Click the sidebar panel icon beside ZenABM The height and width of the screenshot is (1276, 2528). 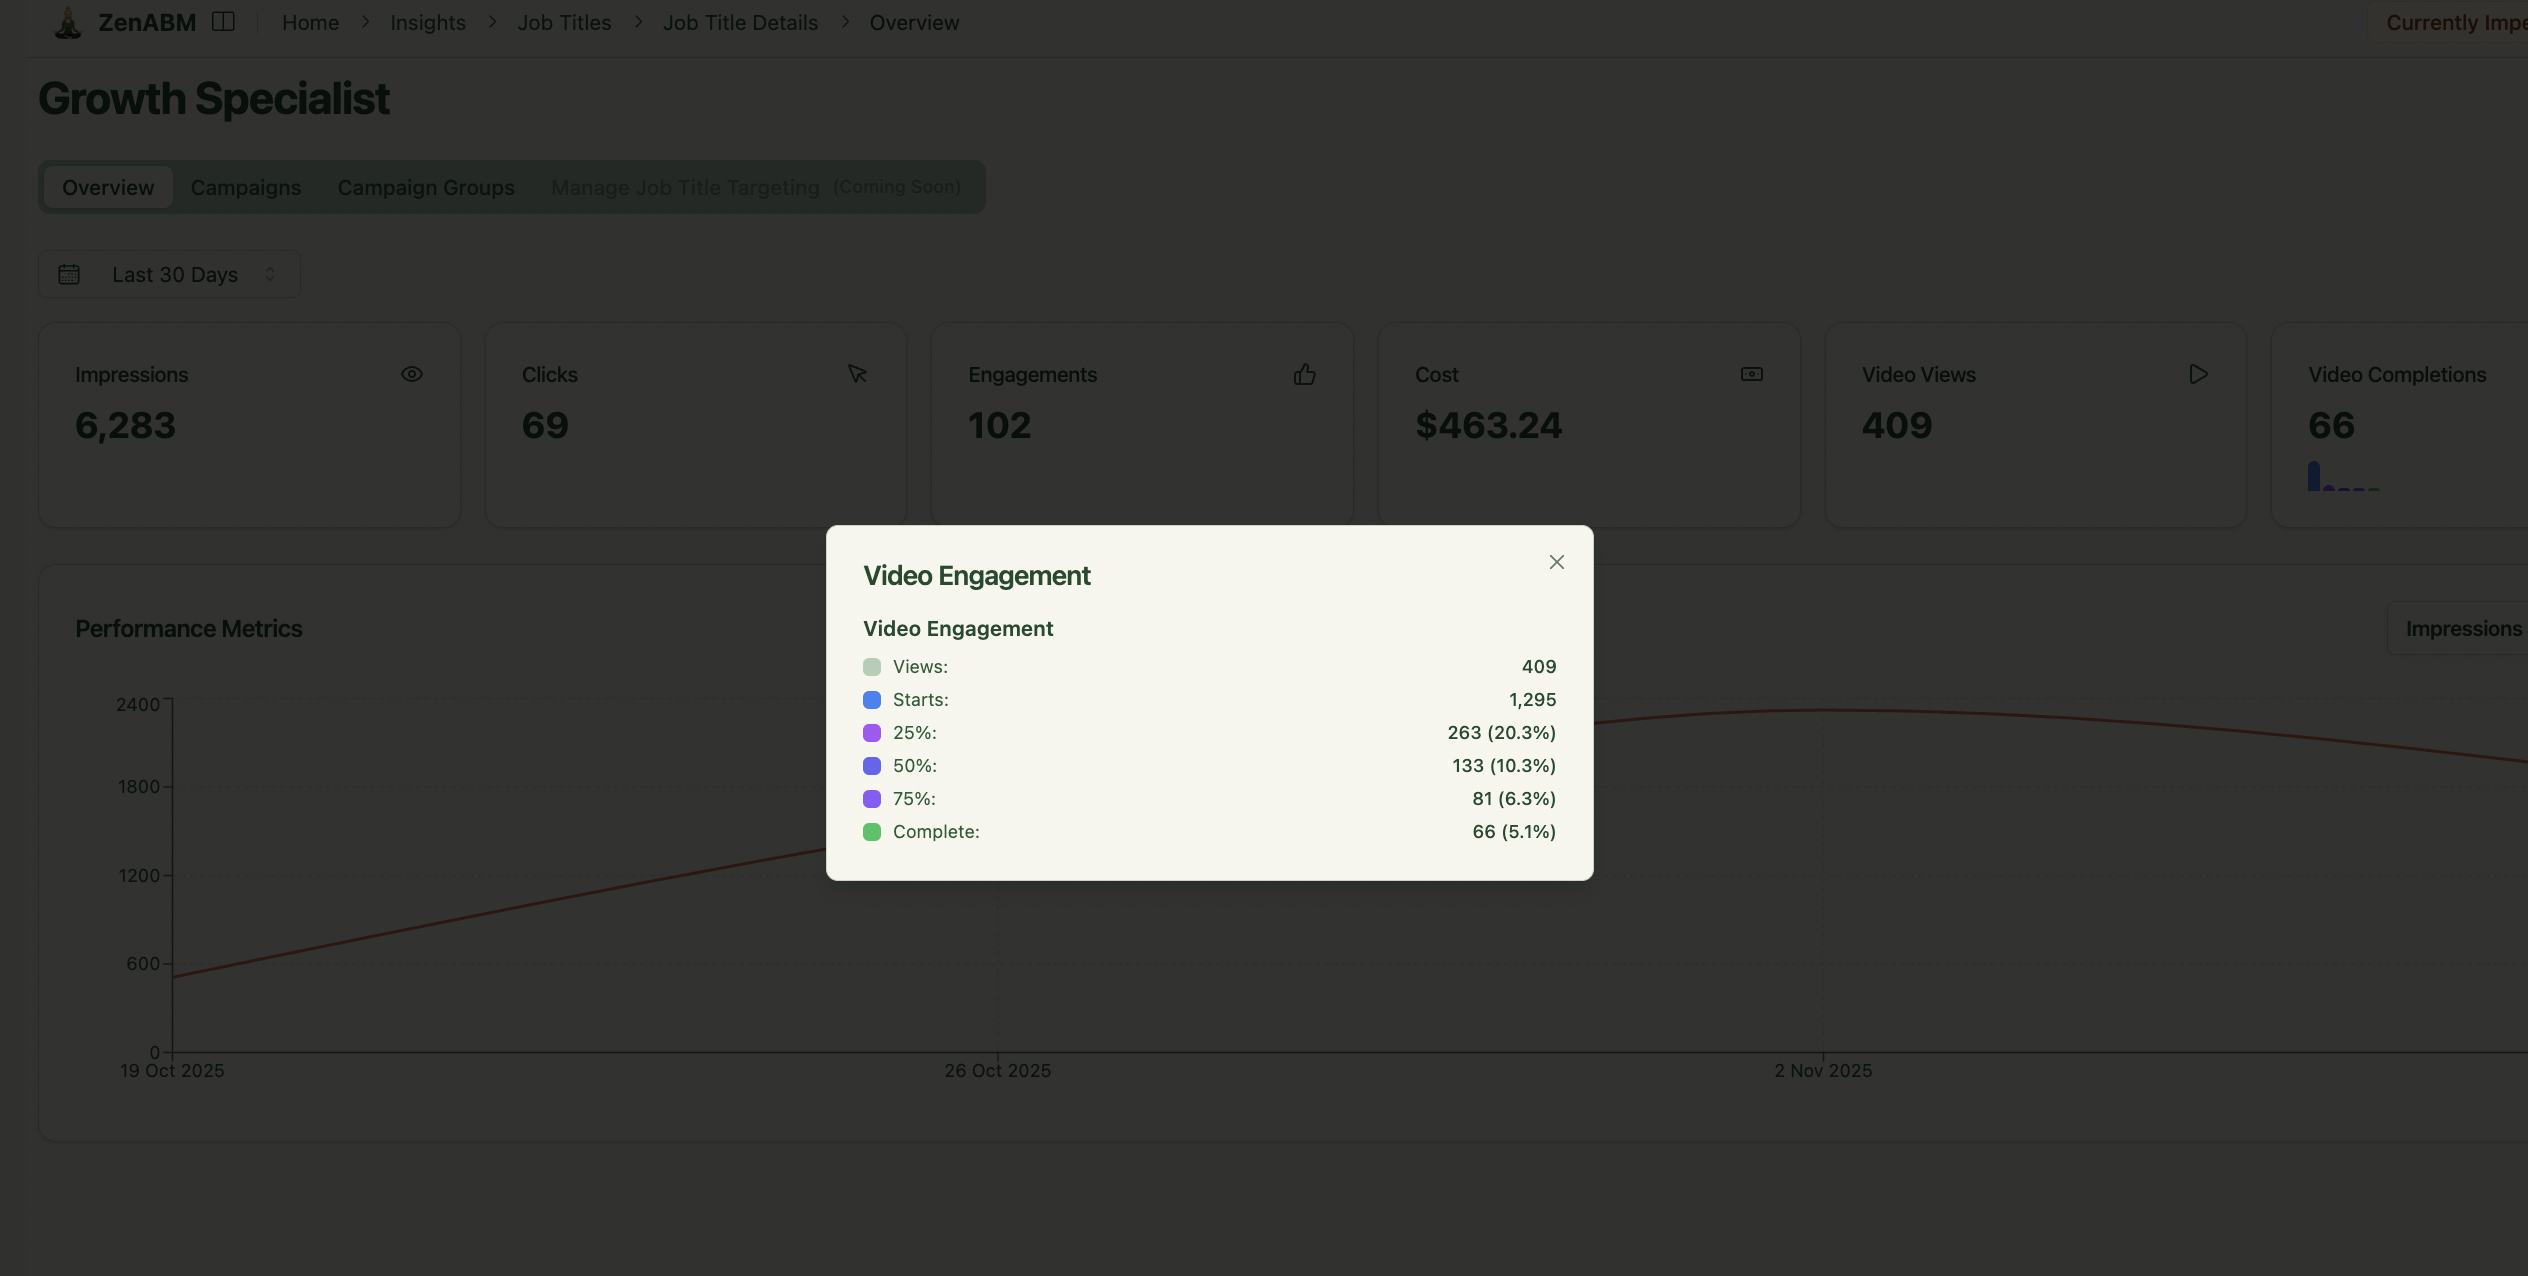(x=222, y=20)
